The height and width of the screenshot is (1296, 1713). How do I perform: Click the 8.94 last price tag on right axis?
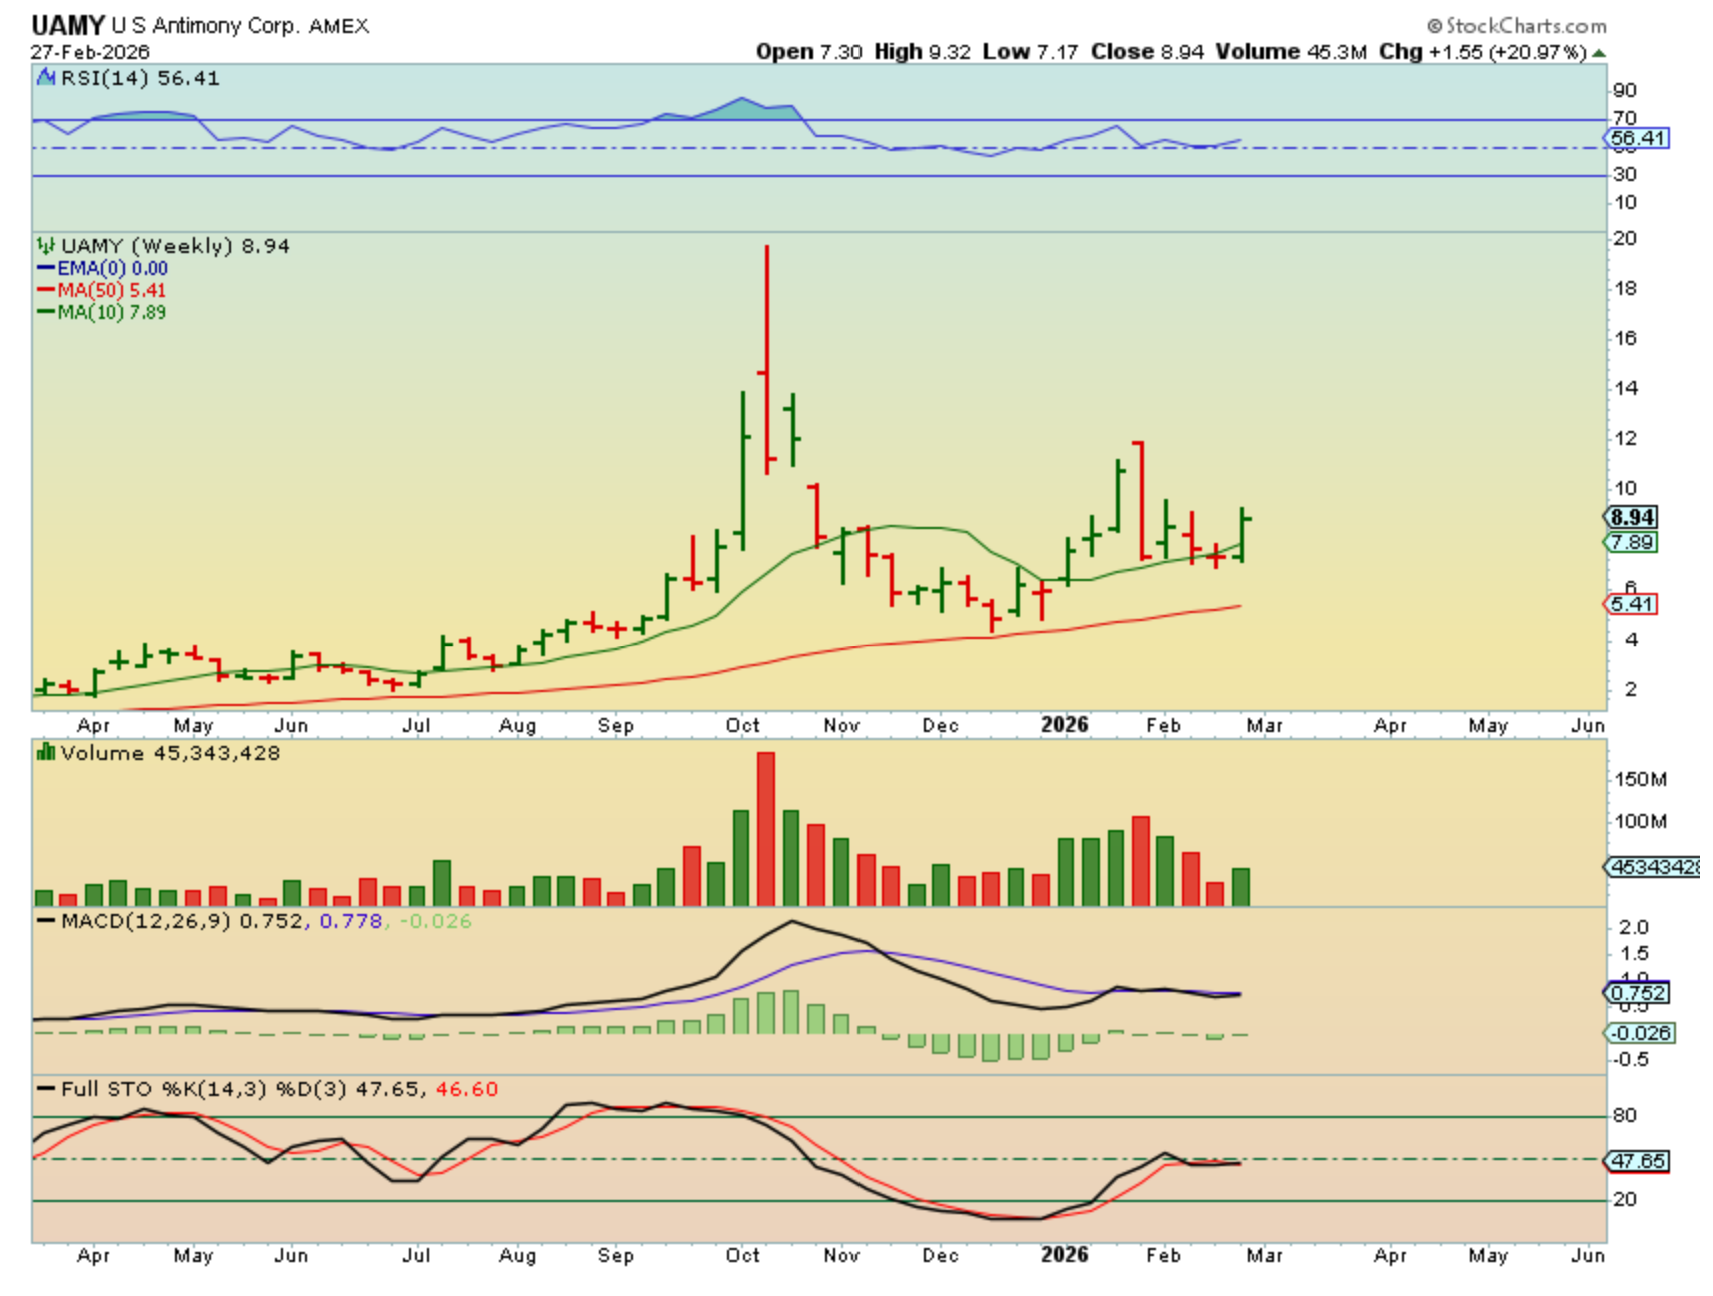coord(1633,517)
